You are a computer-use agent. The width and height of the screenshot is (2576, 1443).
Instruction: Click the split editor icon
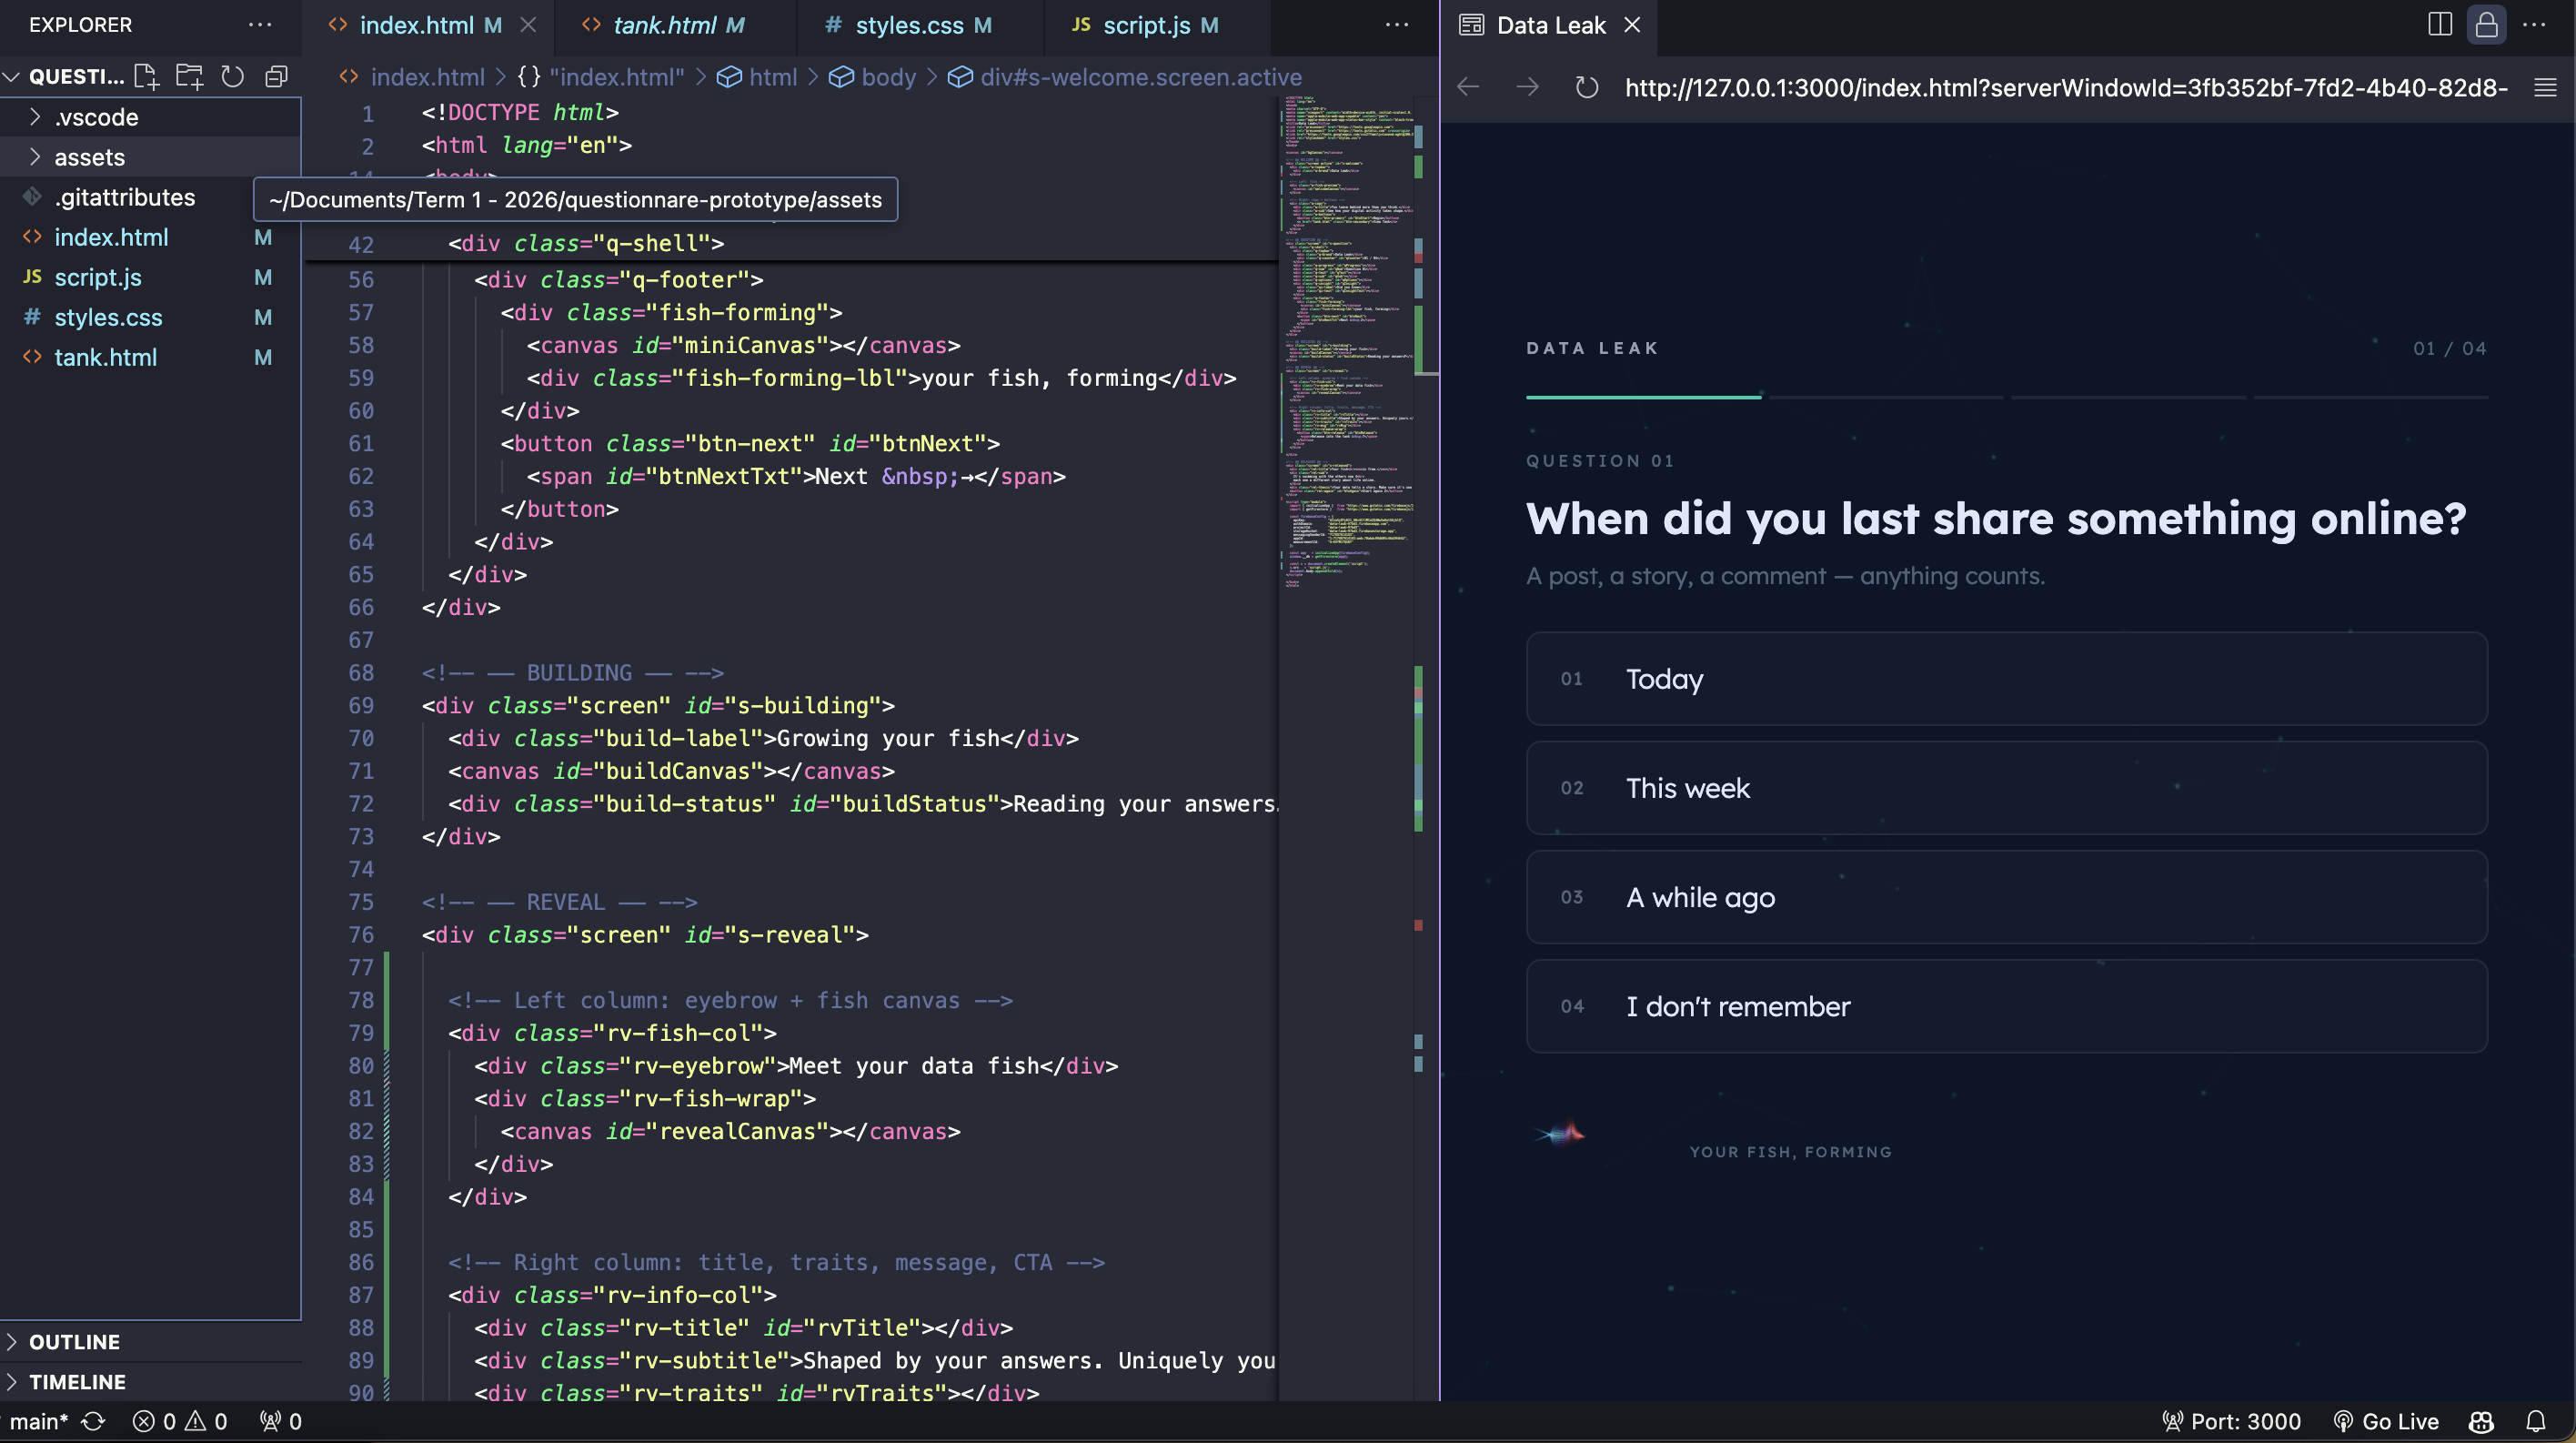(x=2440, y=25)
